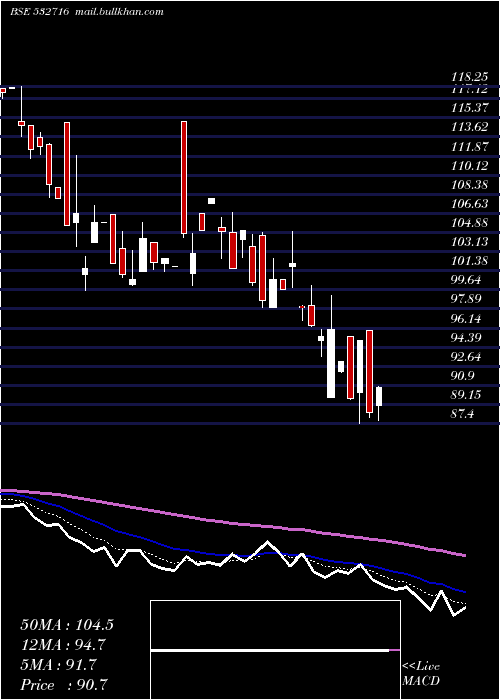Select the 92.64 price axis label
The width and height of the screenshot is (500, 700).
tap(466, 356)
